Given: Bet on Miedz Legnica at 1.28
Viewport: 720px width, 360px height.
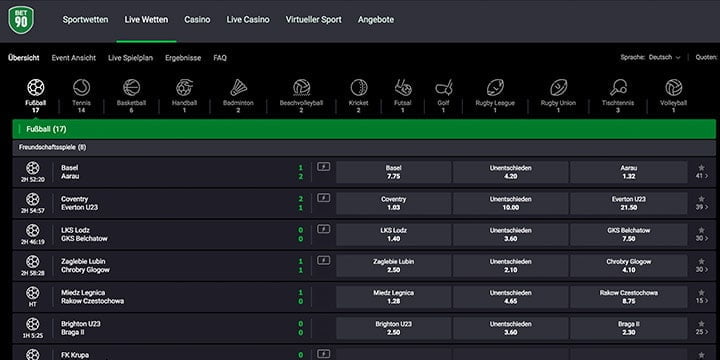Looking at the screenshot, I should tap(394, 297).
